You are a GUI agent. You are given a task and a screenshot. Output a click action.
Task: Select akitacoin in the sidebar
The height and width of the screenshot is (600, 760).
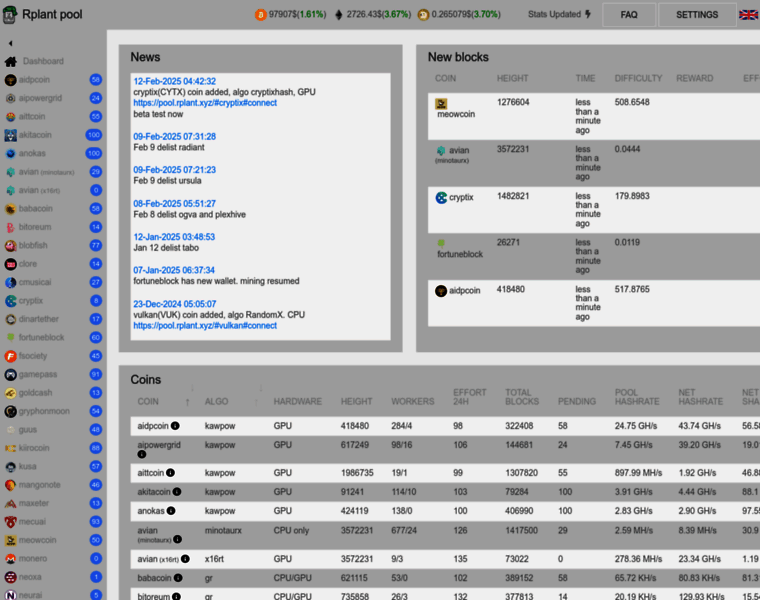coord(35,135)
